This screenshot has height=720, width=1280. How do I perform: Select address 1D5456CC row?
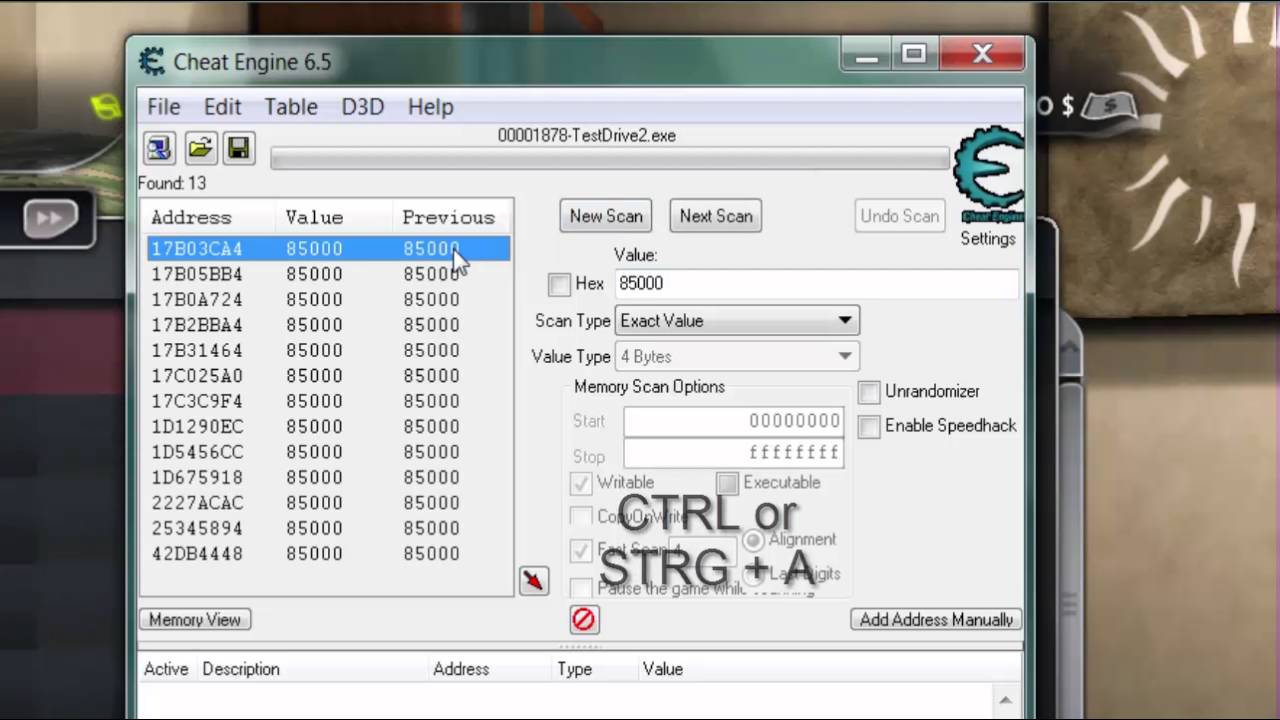click(x=328, y=452)
